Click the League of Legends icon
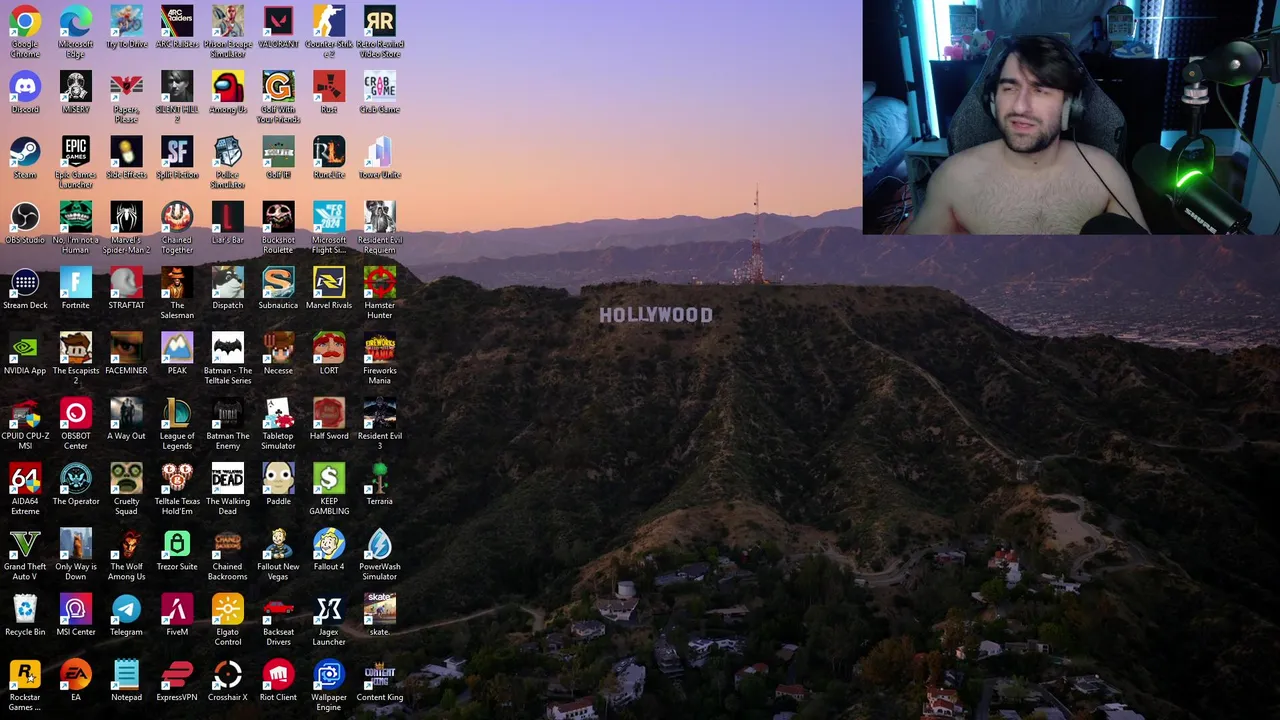The height and width of the screenshot is (720, 1280). 177,413
